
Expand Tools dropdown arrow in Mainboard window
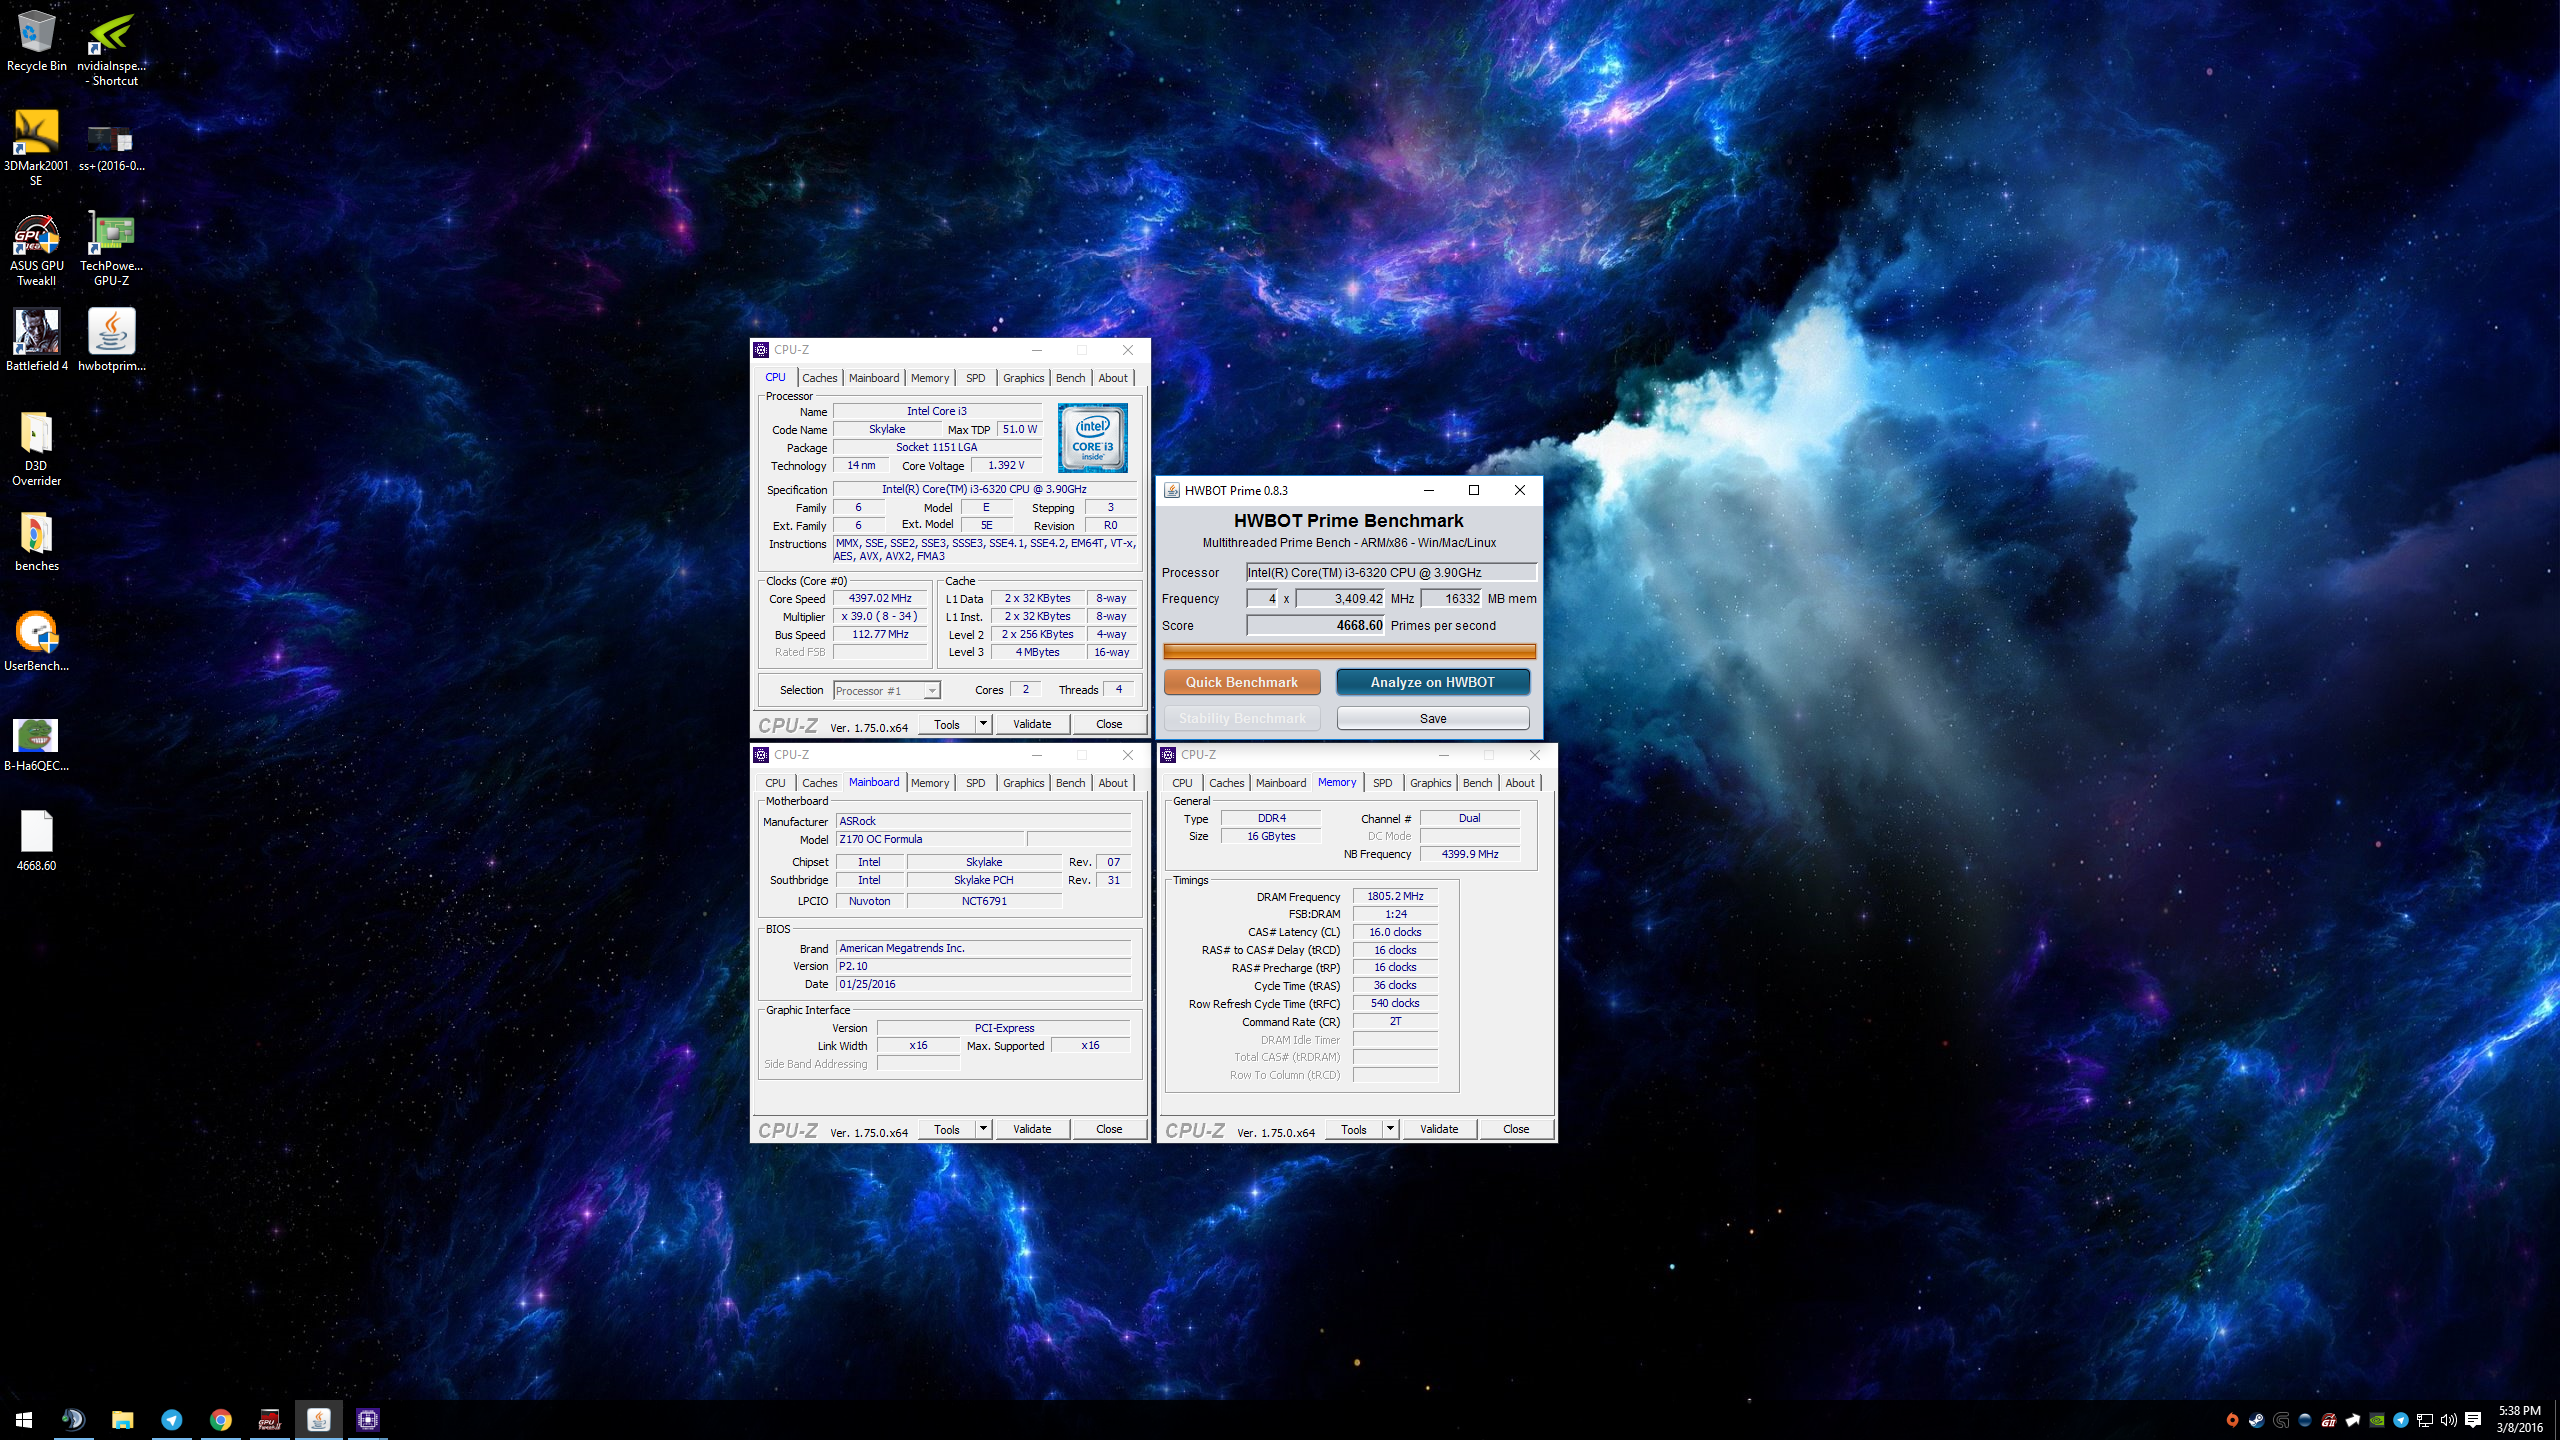(983, 1128)
